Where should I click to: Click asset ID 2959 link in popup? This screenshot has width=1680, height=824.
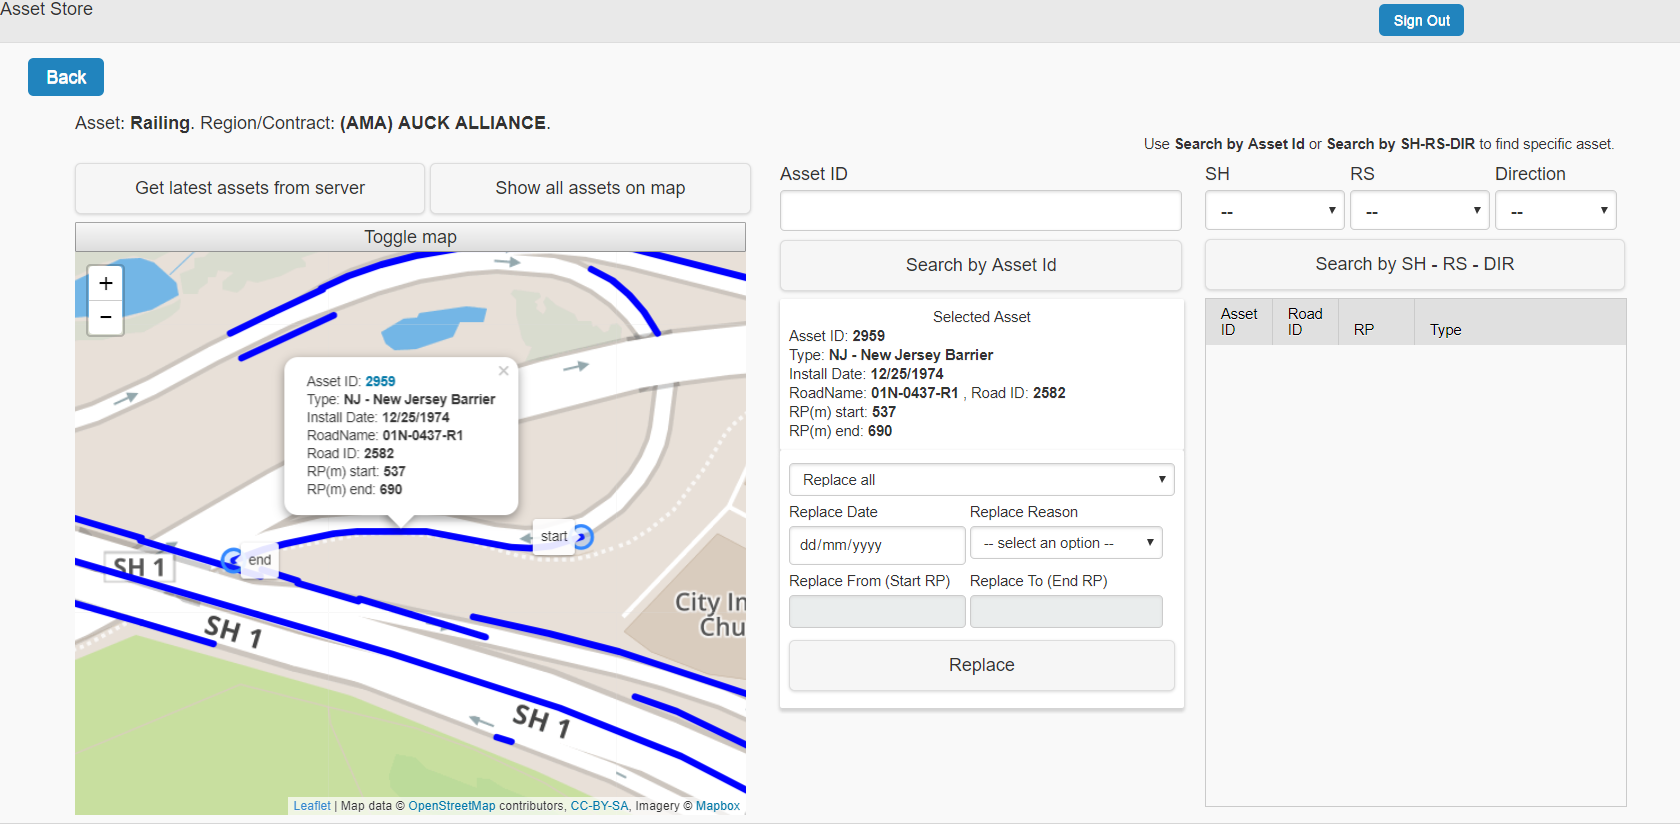(x=380, y=381)
